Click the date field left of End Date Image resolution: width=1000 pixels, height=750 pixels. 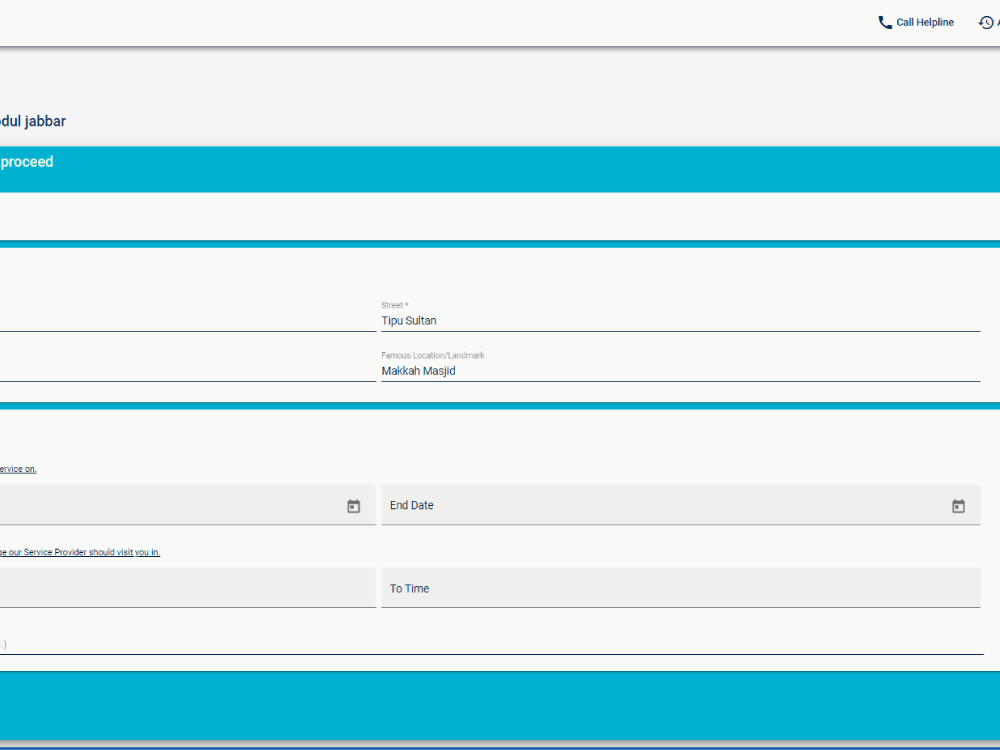[170, 506]
